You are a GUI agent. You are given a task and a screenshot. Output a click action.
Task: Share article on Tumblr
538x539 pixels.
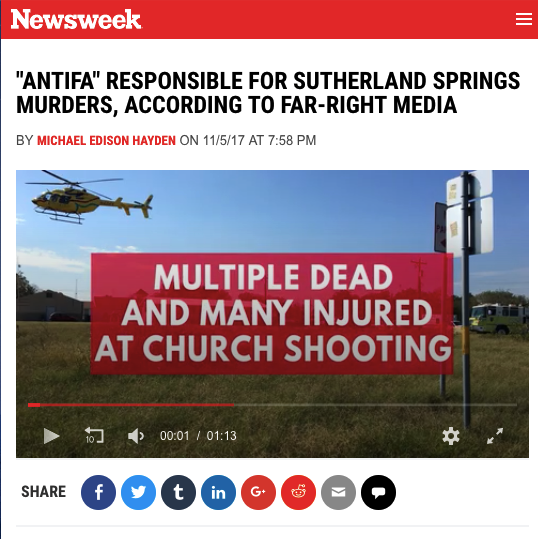pyautogui.click(x=178, y=492)
